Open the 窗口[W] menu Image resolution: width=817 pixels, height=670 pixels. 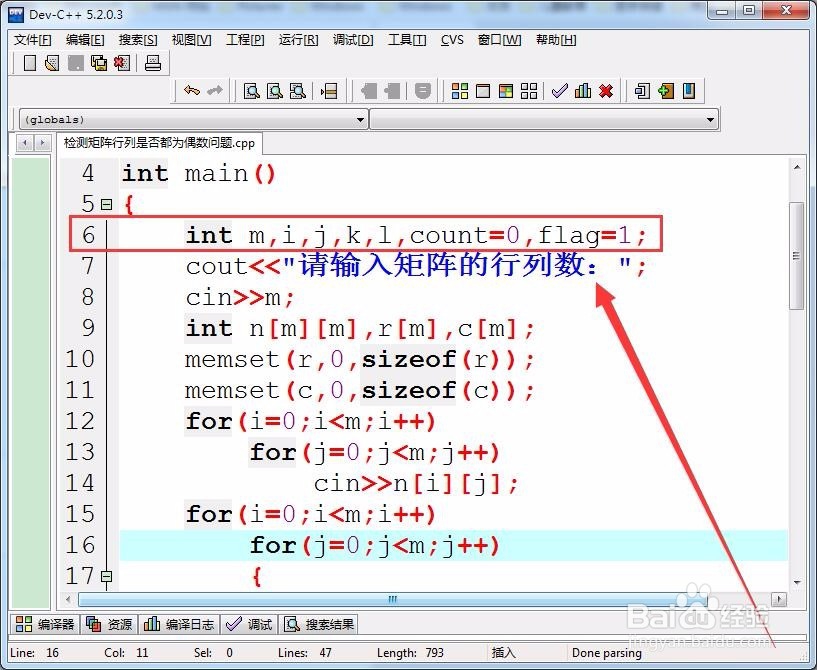(x=499, y=40)
